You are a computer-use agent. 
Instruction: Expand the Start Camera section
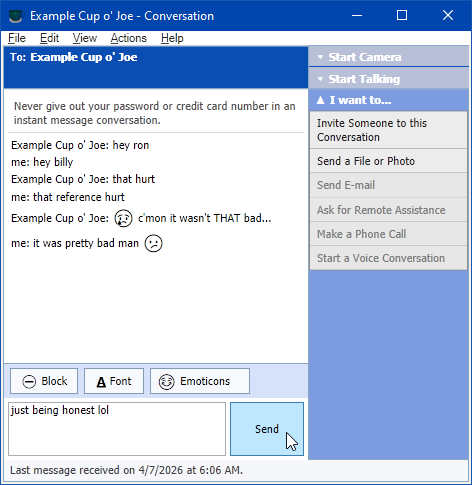coord(389,57)
